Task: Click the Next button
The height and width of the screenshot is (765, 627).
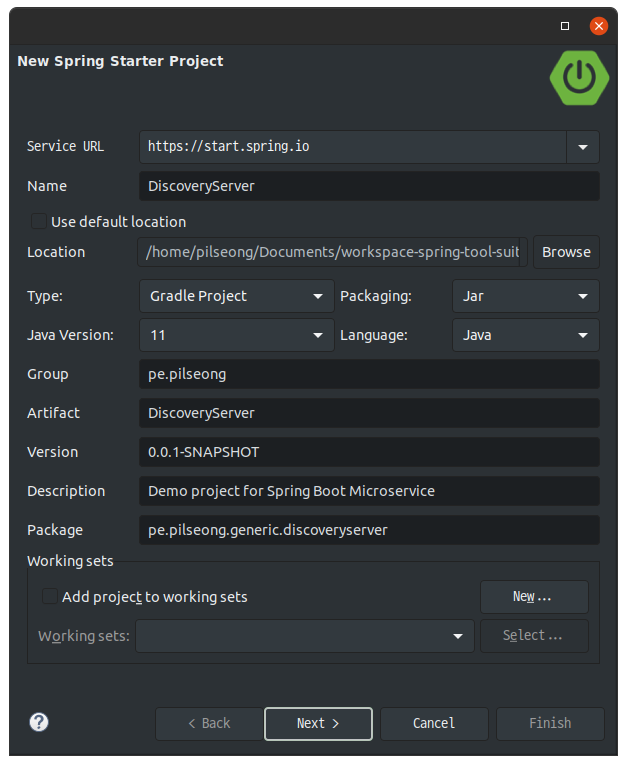Action: [x=318, y=724]
